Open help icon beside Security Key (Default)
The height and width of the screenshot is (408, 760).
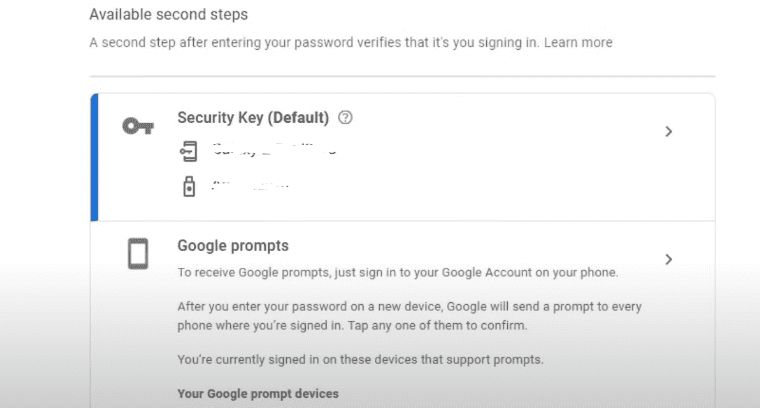click(346, 118)
